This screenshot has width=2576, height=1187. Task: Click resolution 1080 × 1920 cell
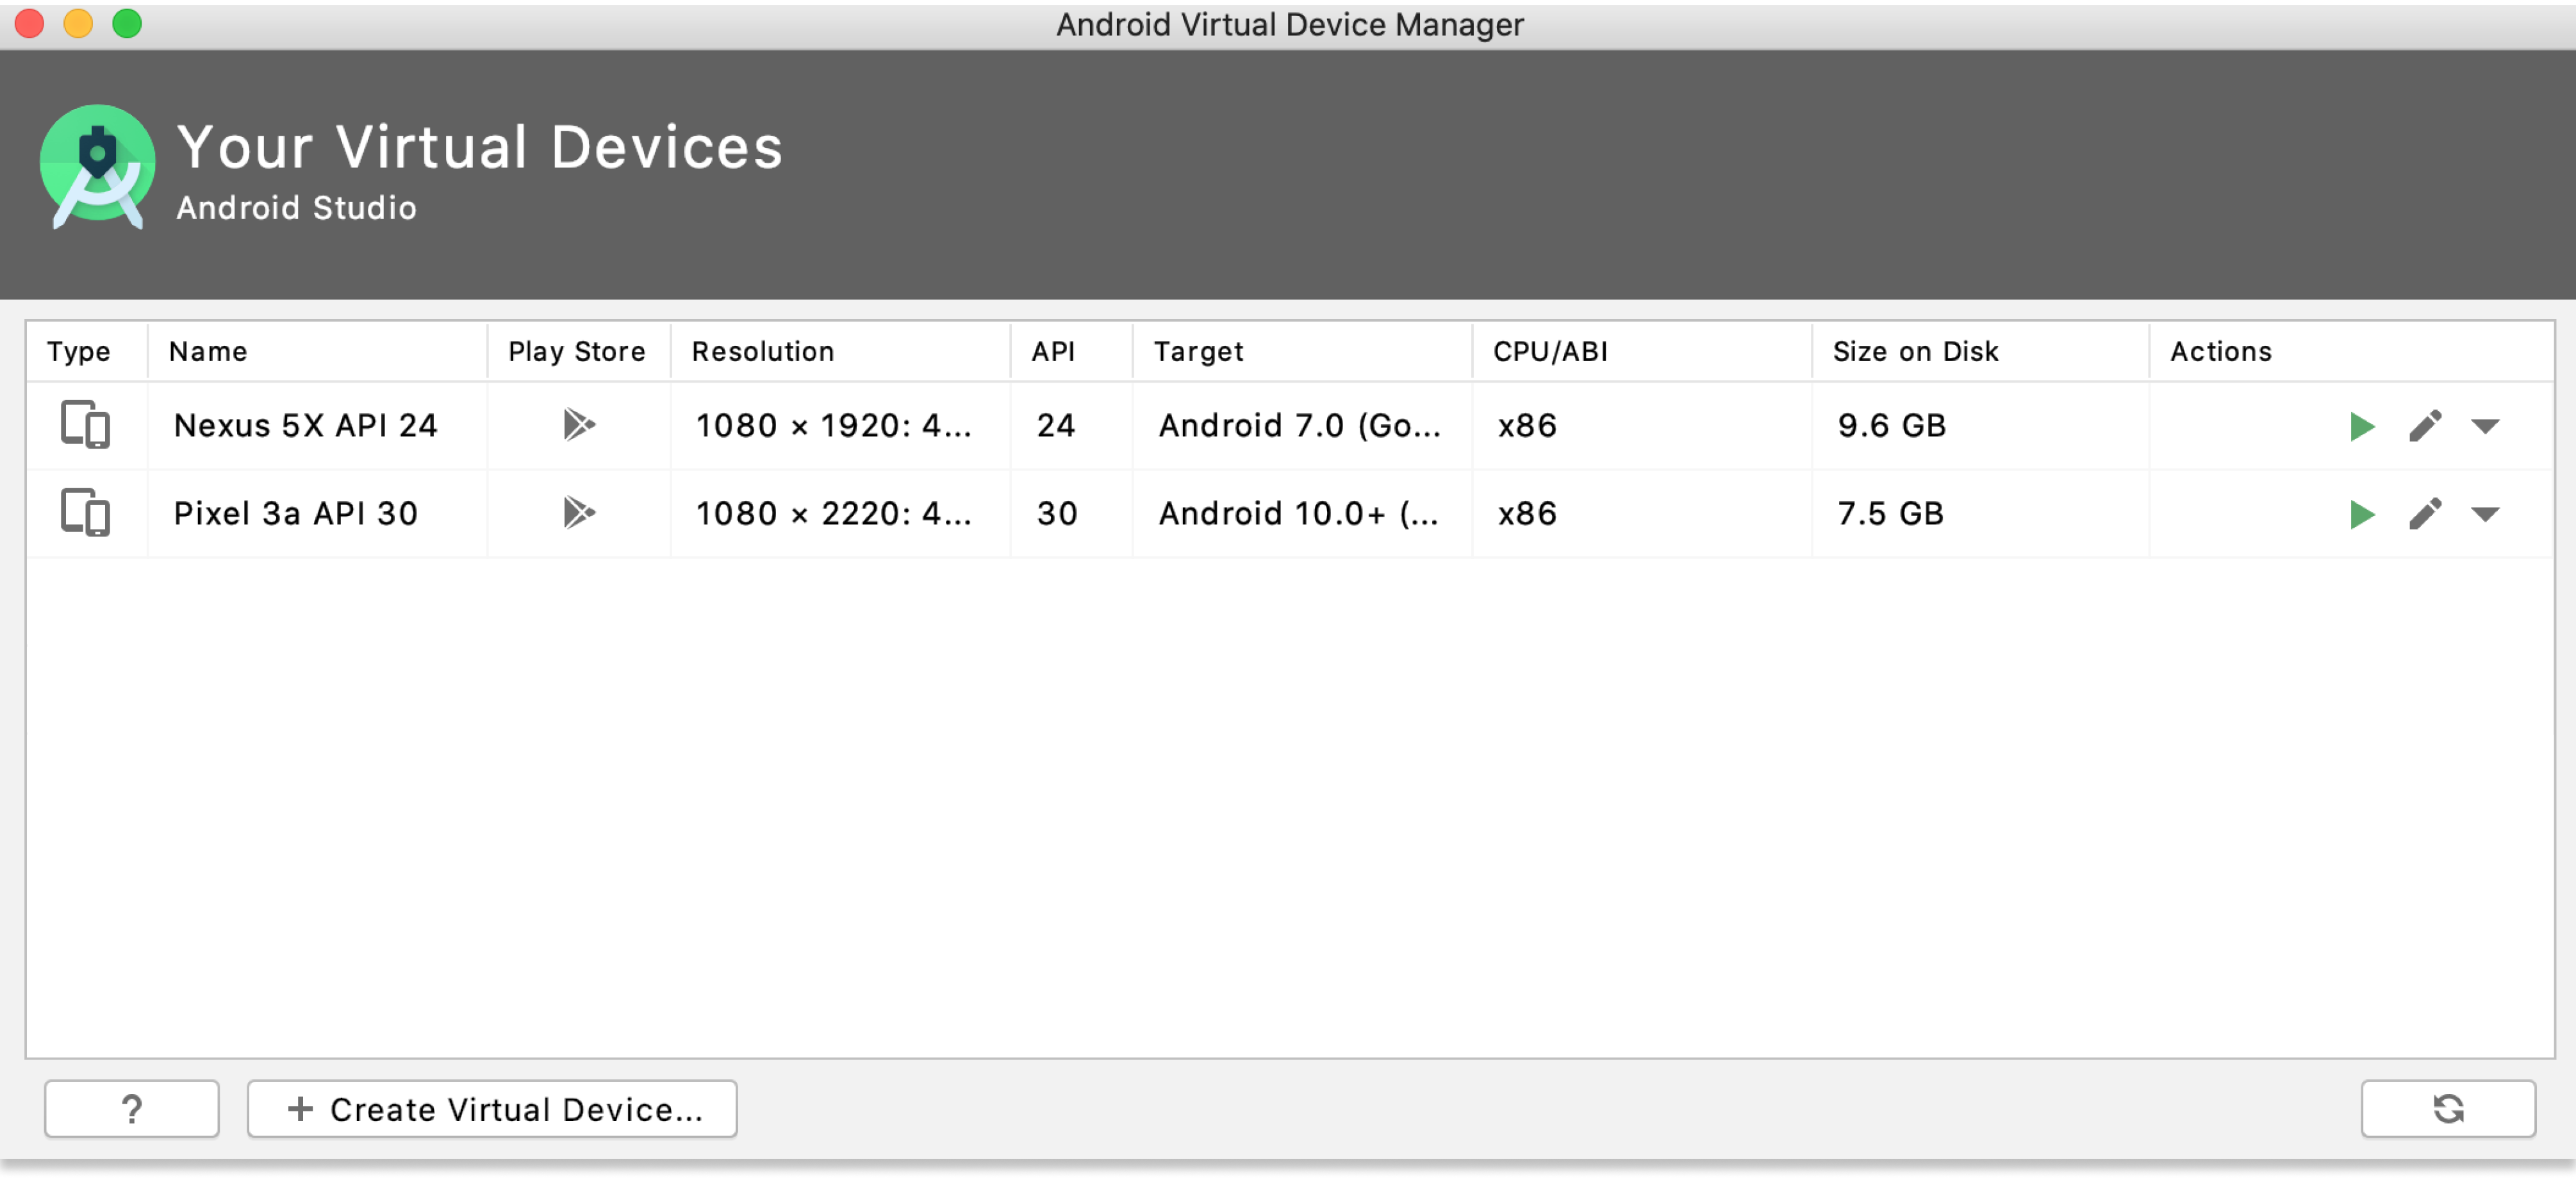[x=840, y=425]
